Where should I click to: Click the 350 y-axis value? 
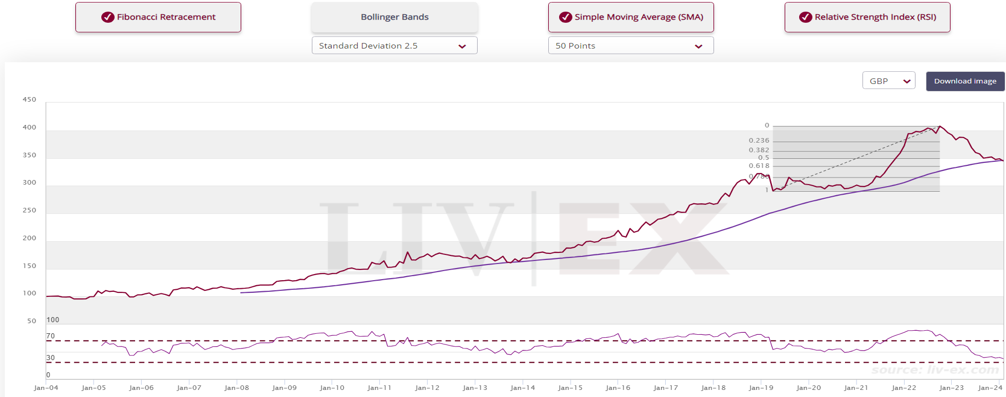(x=30, y=155)
